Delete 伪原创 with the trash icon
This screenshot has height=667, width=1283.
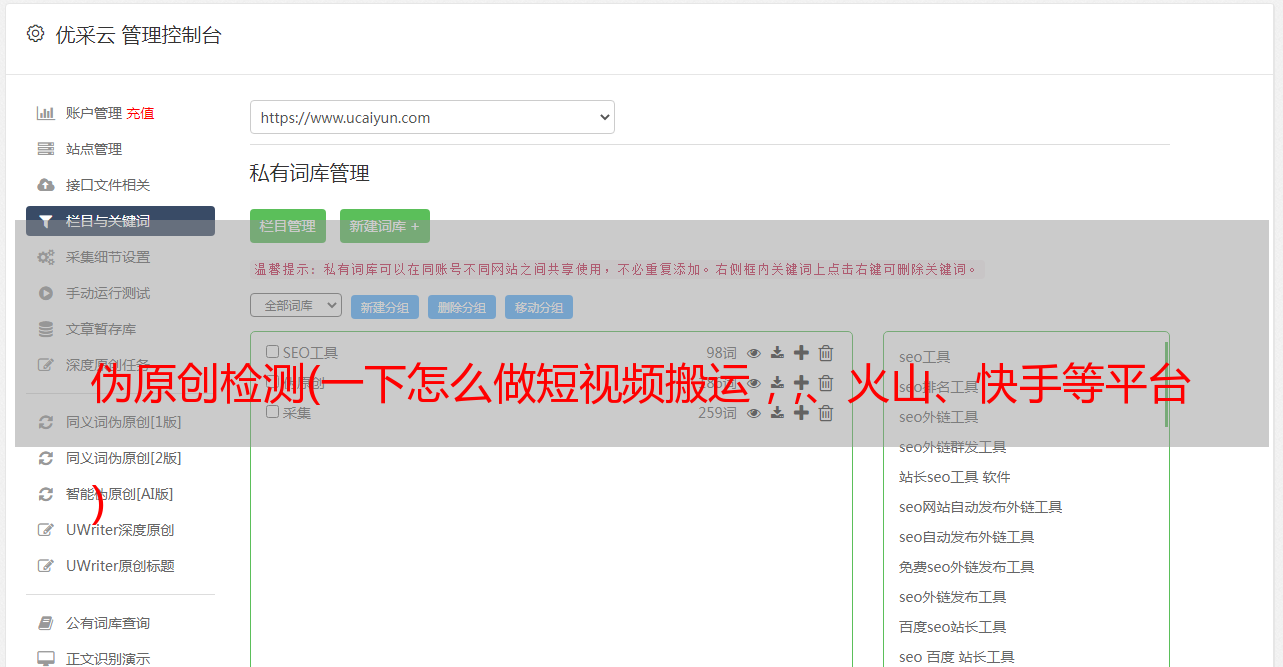point(826,383)
